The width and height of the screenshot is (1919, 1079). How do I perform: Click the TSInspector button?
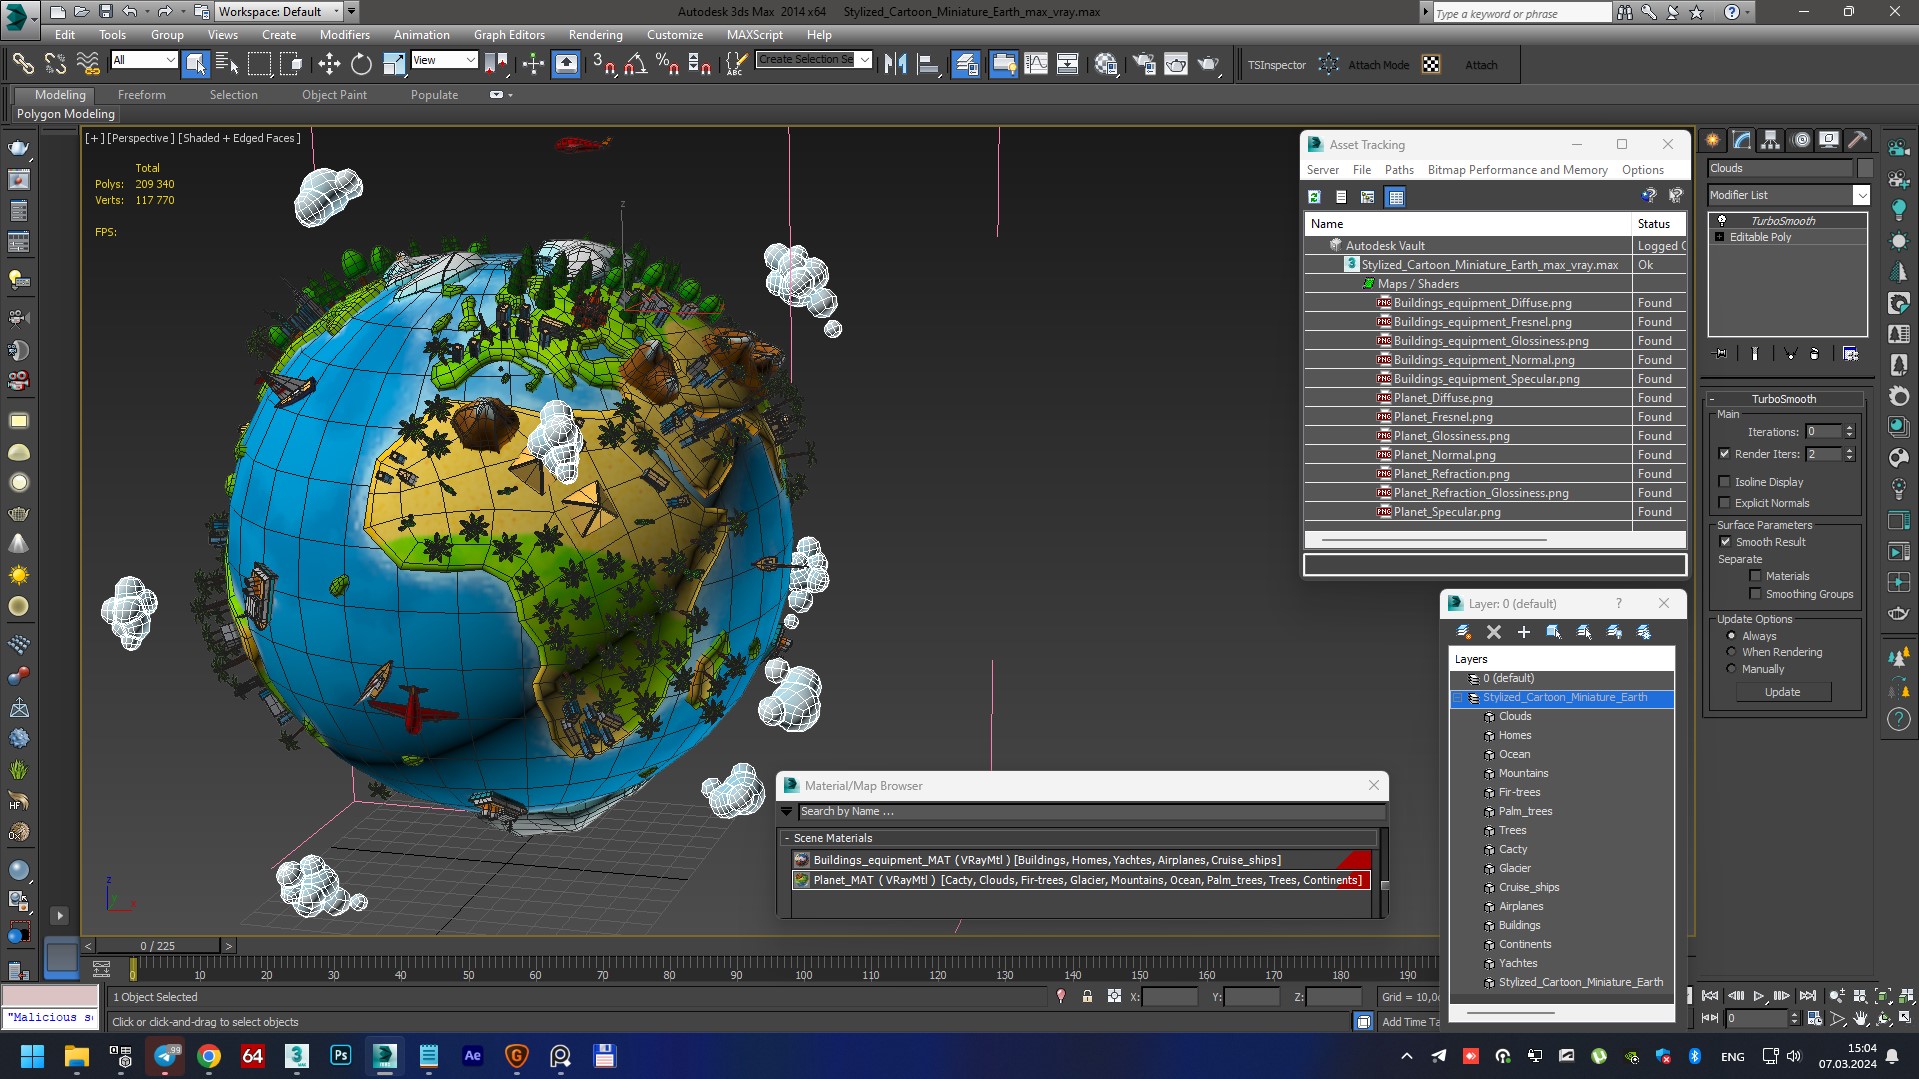click(x=1276, y=65)
